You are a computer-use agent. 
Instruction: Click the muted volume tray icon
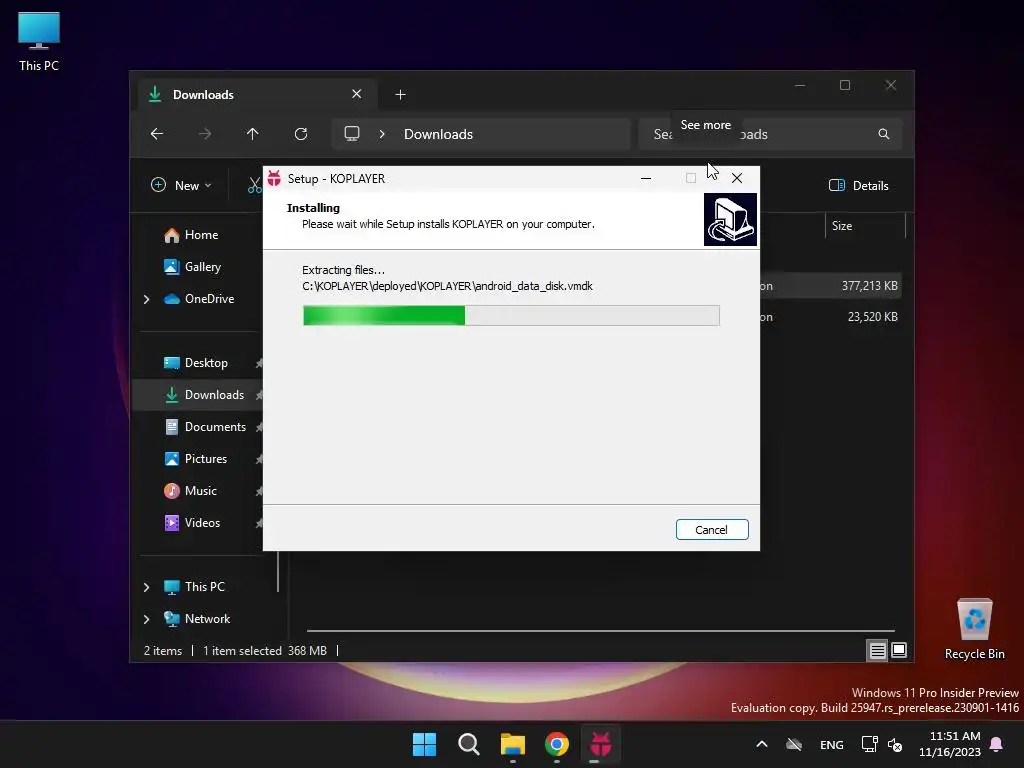coord(895,744)
